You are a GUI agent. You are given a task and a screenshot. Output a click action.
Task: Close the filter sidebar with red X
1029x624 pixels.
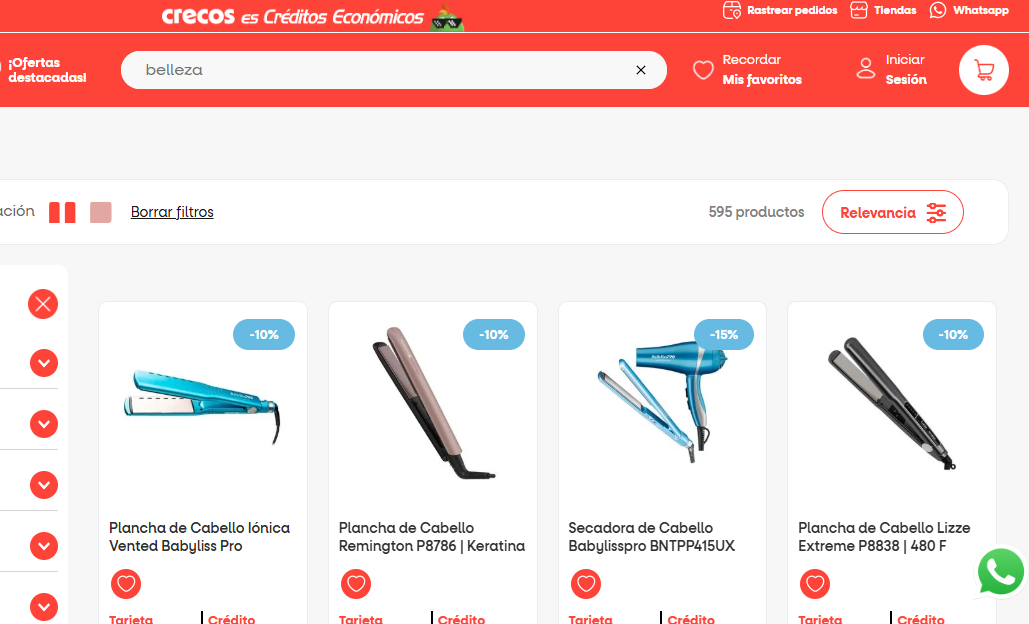coord(43,304)
